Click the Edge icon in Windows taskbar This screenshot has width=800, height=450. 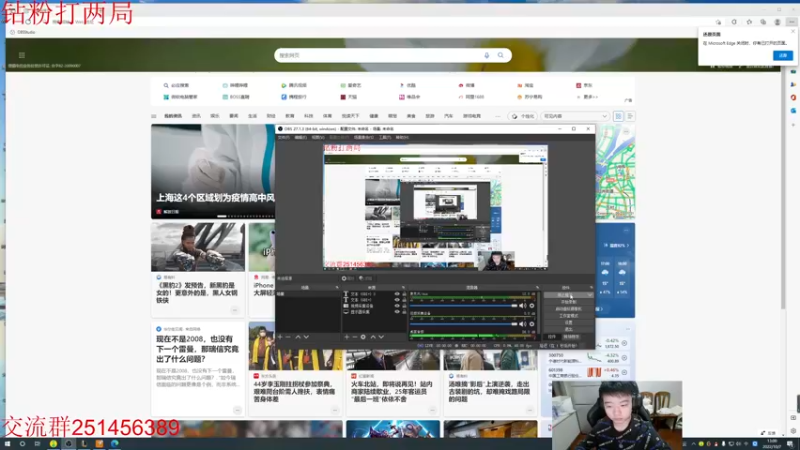[x=114, y=444]
